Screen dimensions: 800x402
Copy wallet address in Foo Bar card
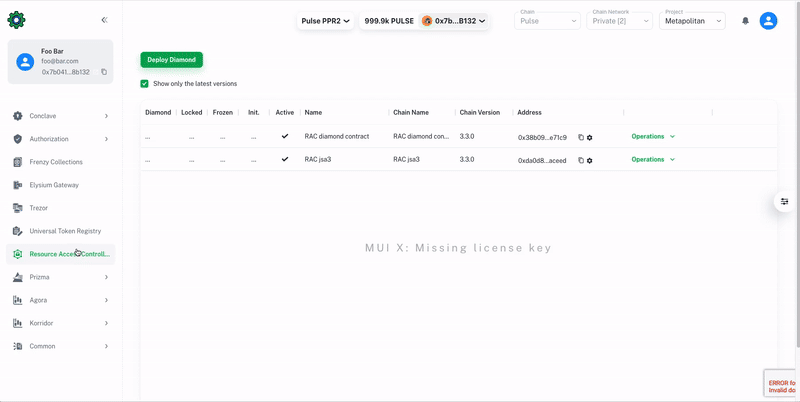104,72
